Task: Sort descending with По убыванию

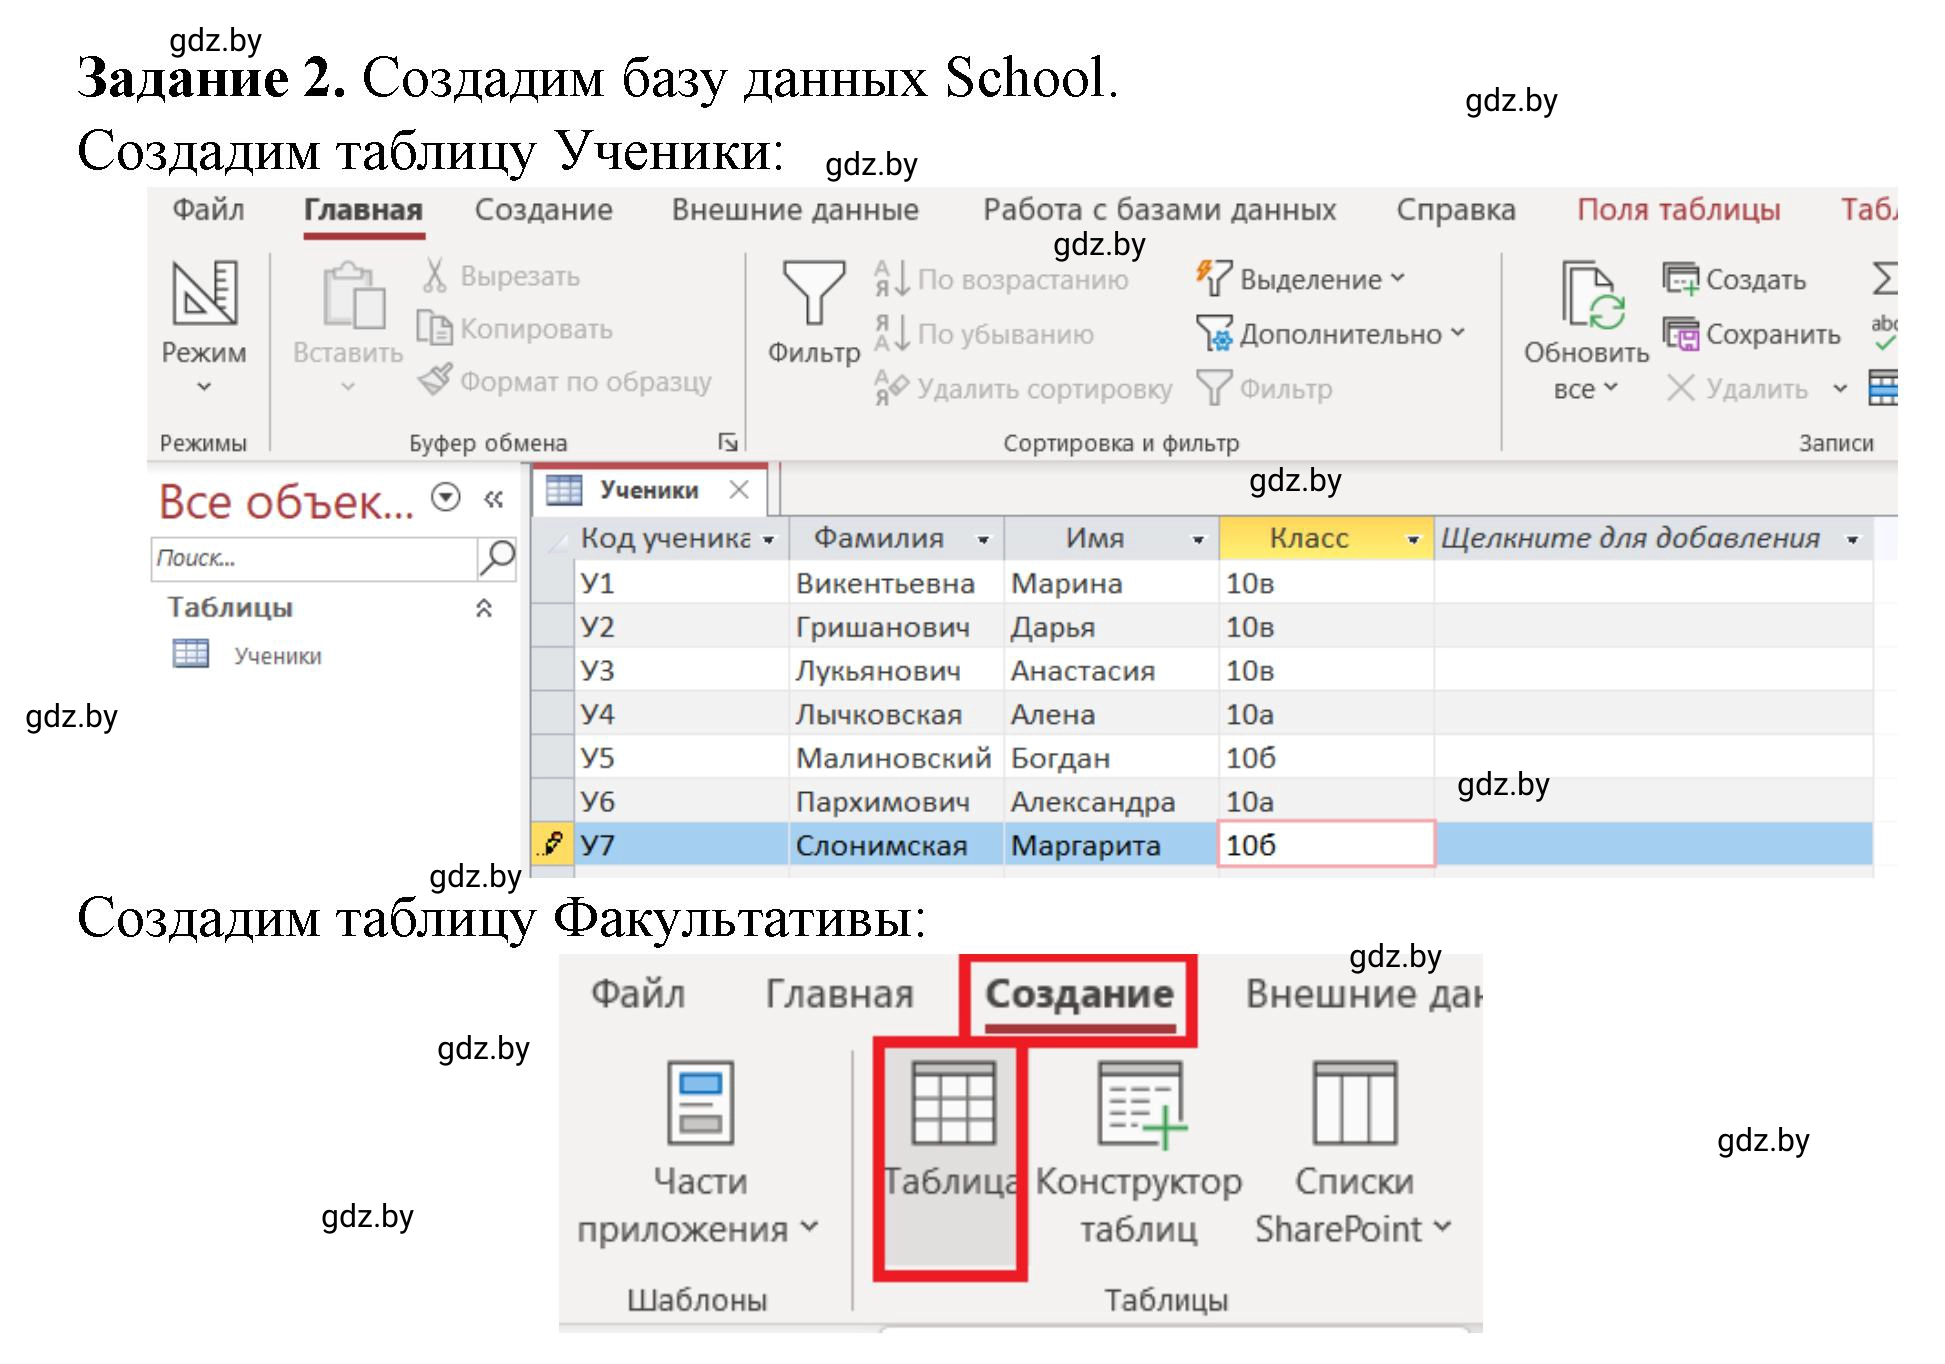Action: pyautogui.click(x=984, y=334)
